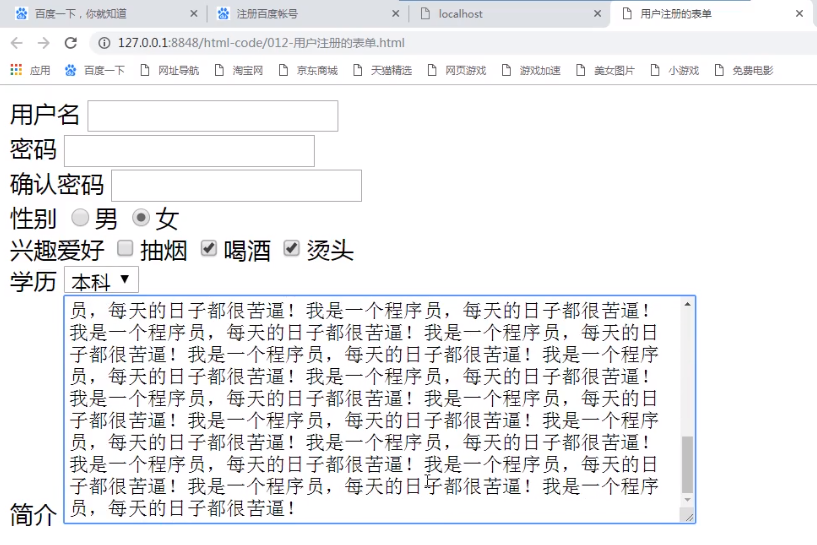
Task: Close the 用户注册的表单 tab
Action: 799,14
